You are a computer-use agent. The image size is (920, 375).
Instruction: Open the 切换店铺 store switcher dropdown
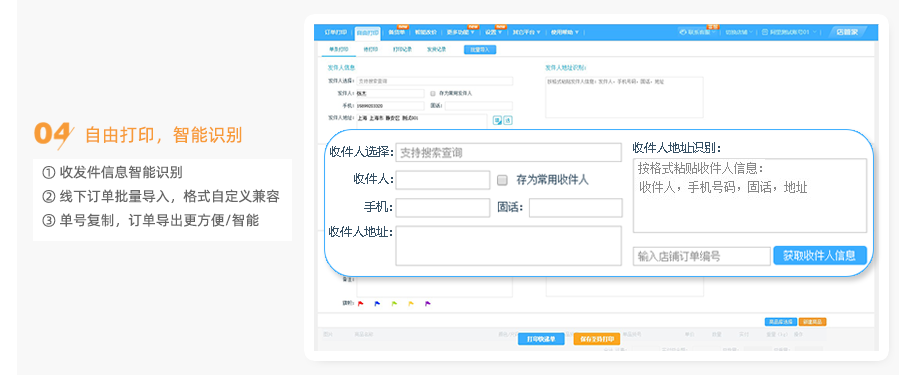[738, 32]
